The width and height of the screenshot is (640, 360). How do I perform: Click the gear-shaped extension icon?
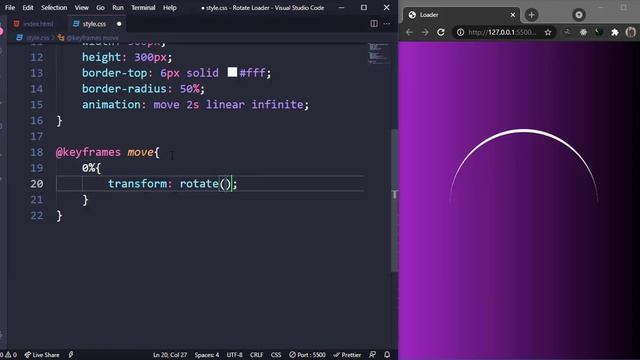[583, 32]
